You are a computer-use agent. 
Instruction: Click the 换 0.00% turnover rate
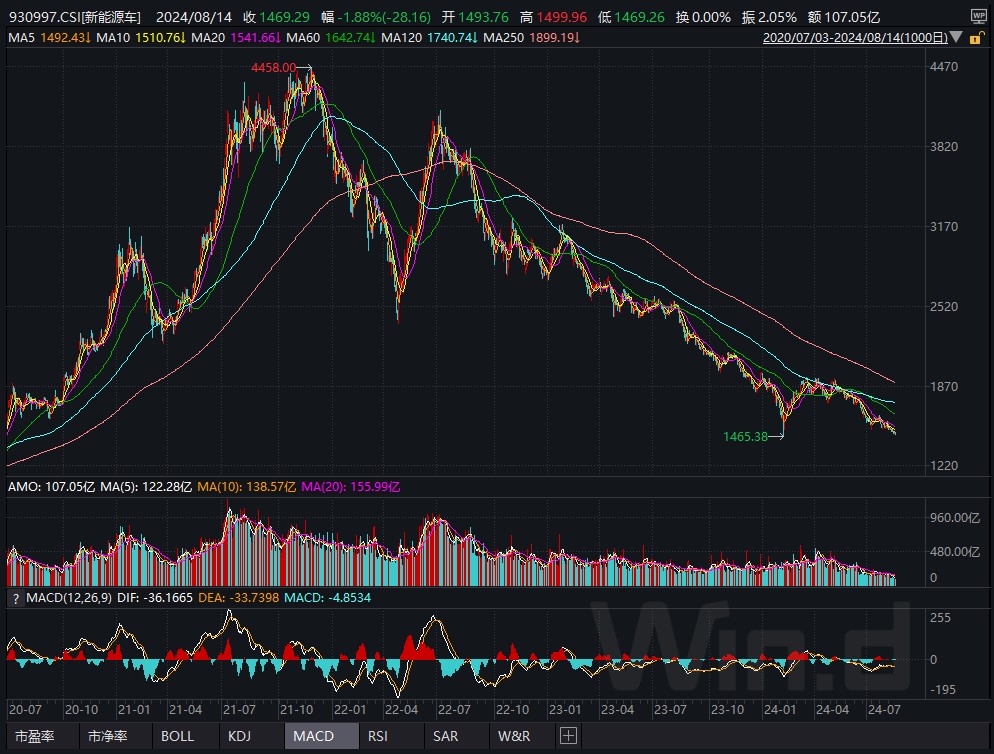(703, 17)
